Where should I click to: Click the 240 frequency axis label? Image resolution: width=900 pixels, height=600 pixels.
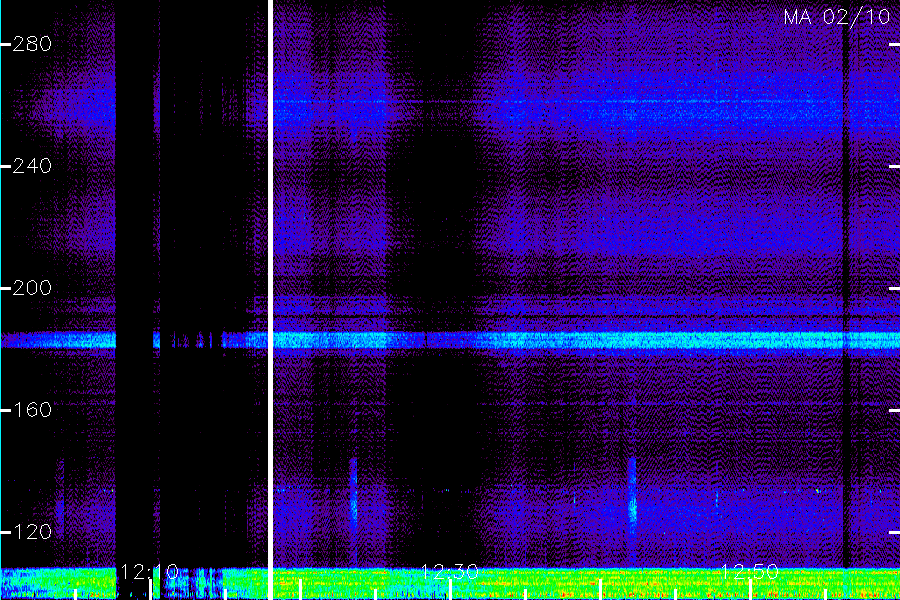pos(32,167)
